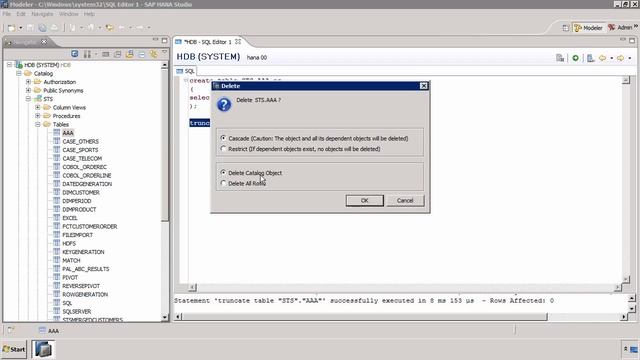Click the yellow gear icon in Navigator toolbar
Viewport: 640px width, 360px height.
(x=153, y=54)
